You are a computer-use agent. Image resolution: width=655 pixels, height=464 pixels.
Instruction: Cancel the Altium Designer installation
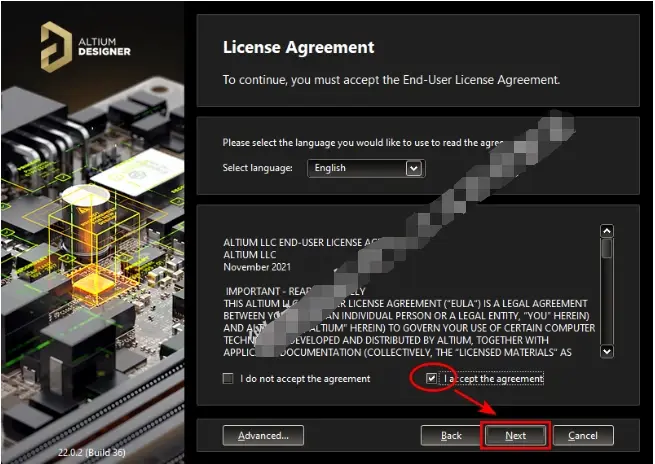583,436
